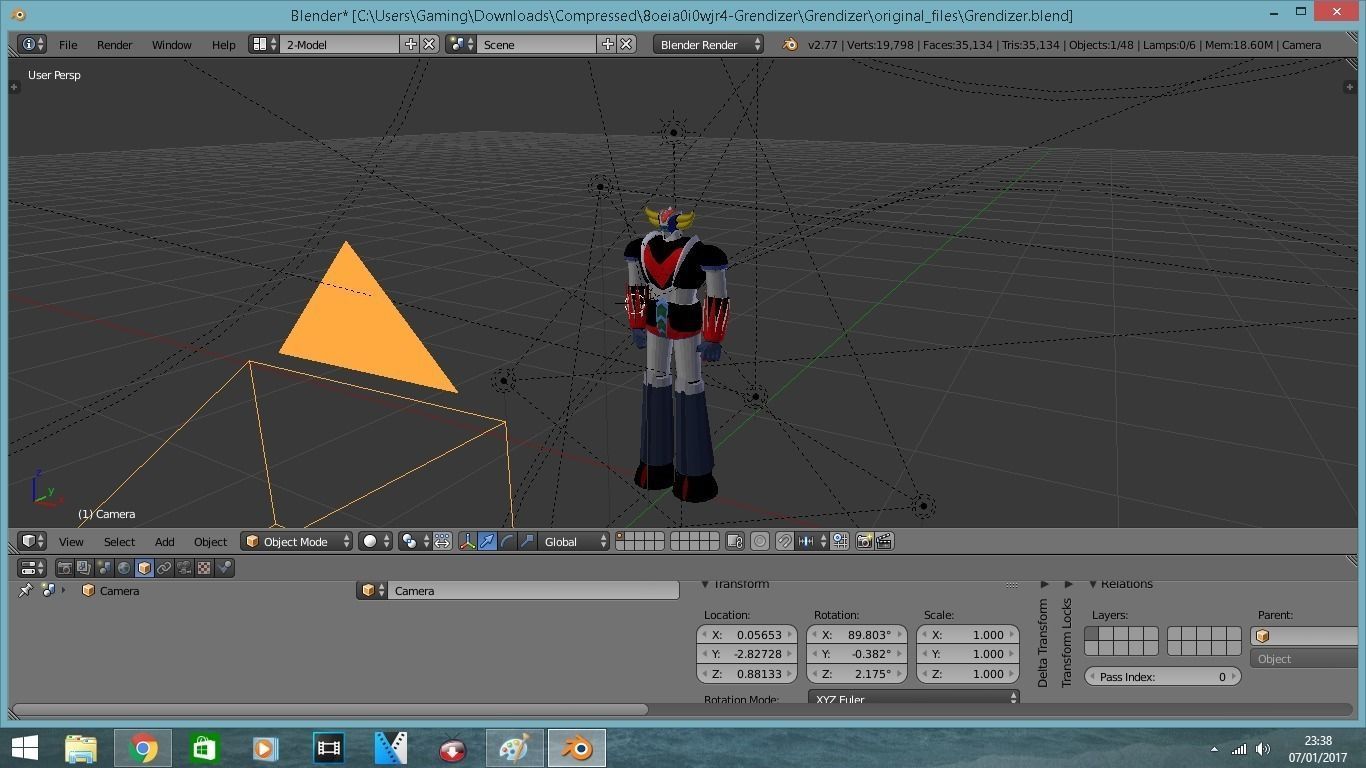Edit the Camera object name field
The image size is (1366, 768).
[x=533, y=591]
